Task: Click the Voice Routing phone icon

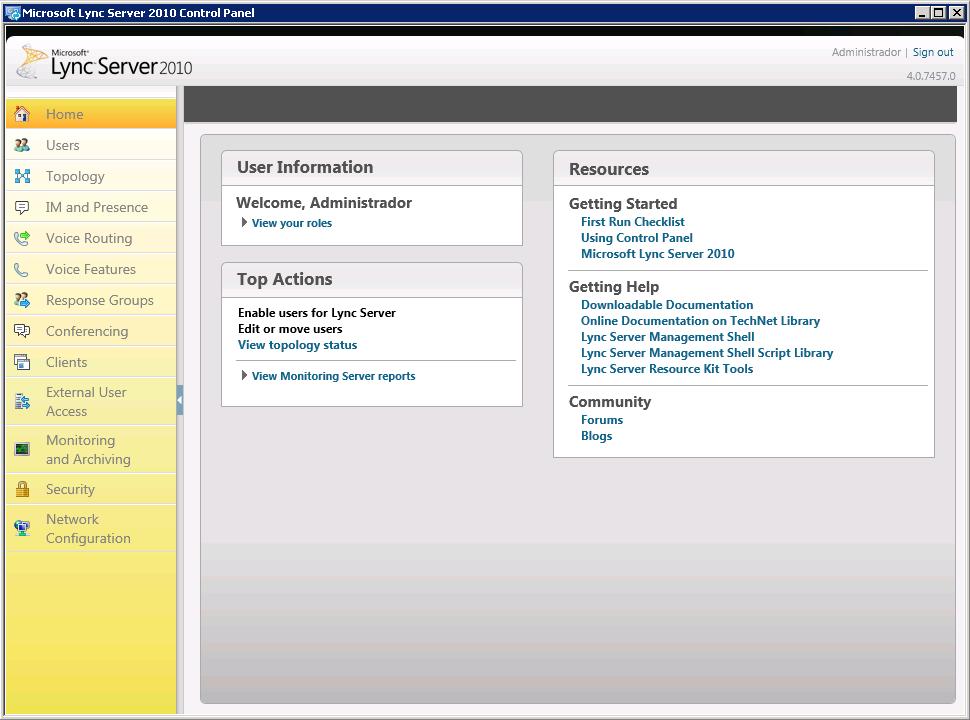Action: 22,238
